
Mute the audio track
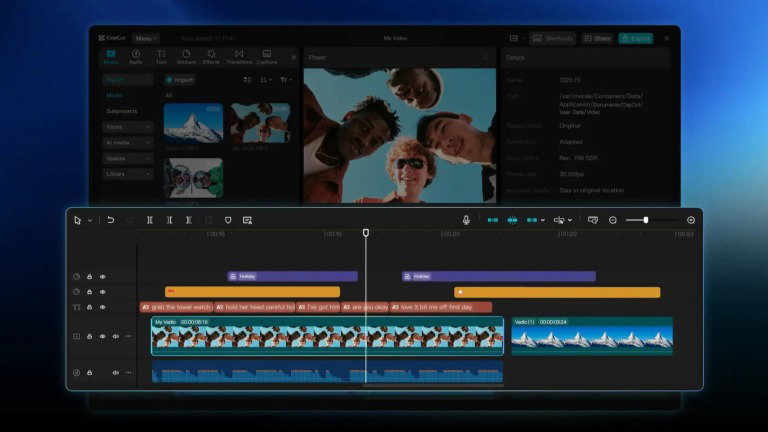click(x=116, y=373)
